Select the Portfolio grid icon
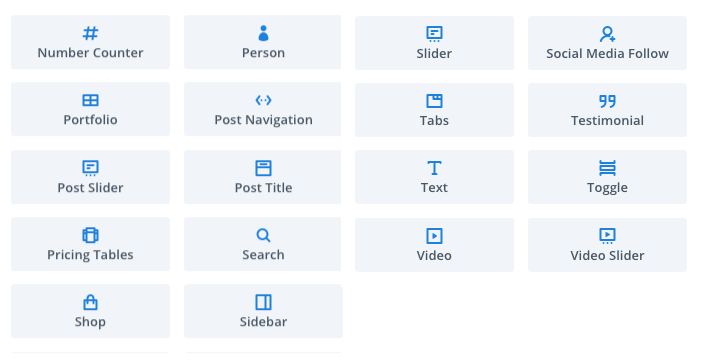709x364 pixels. 90,100
